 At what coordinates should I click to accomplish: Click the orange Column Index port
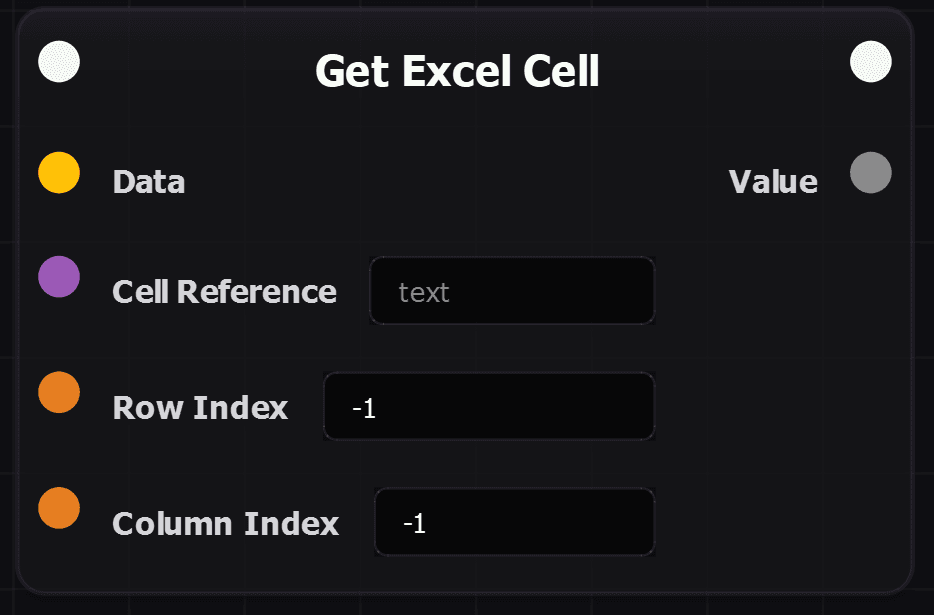coord(58,508)
